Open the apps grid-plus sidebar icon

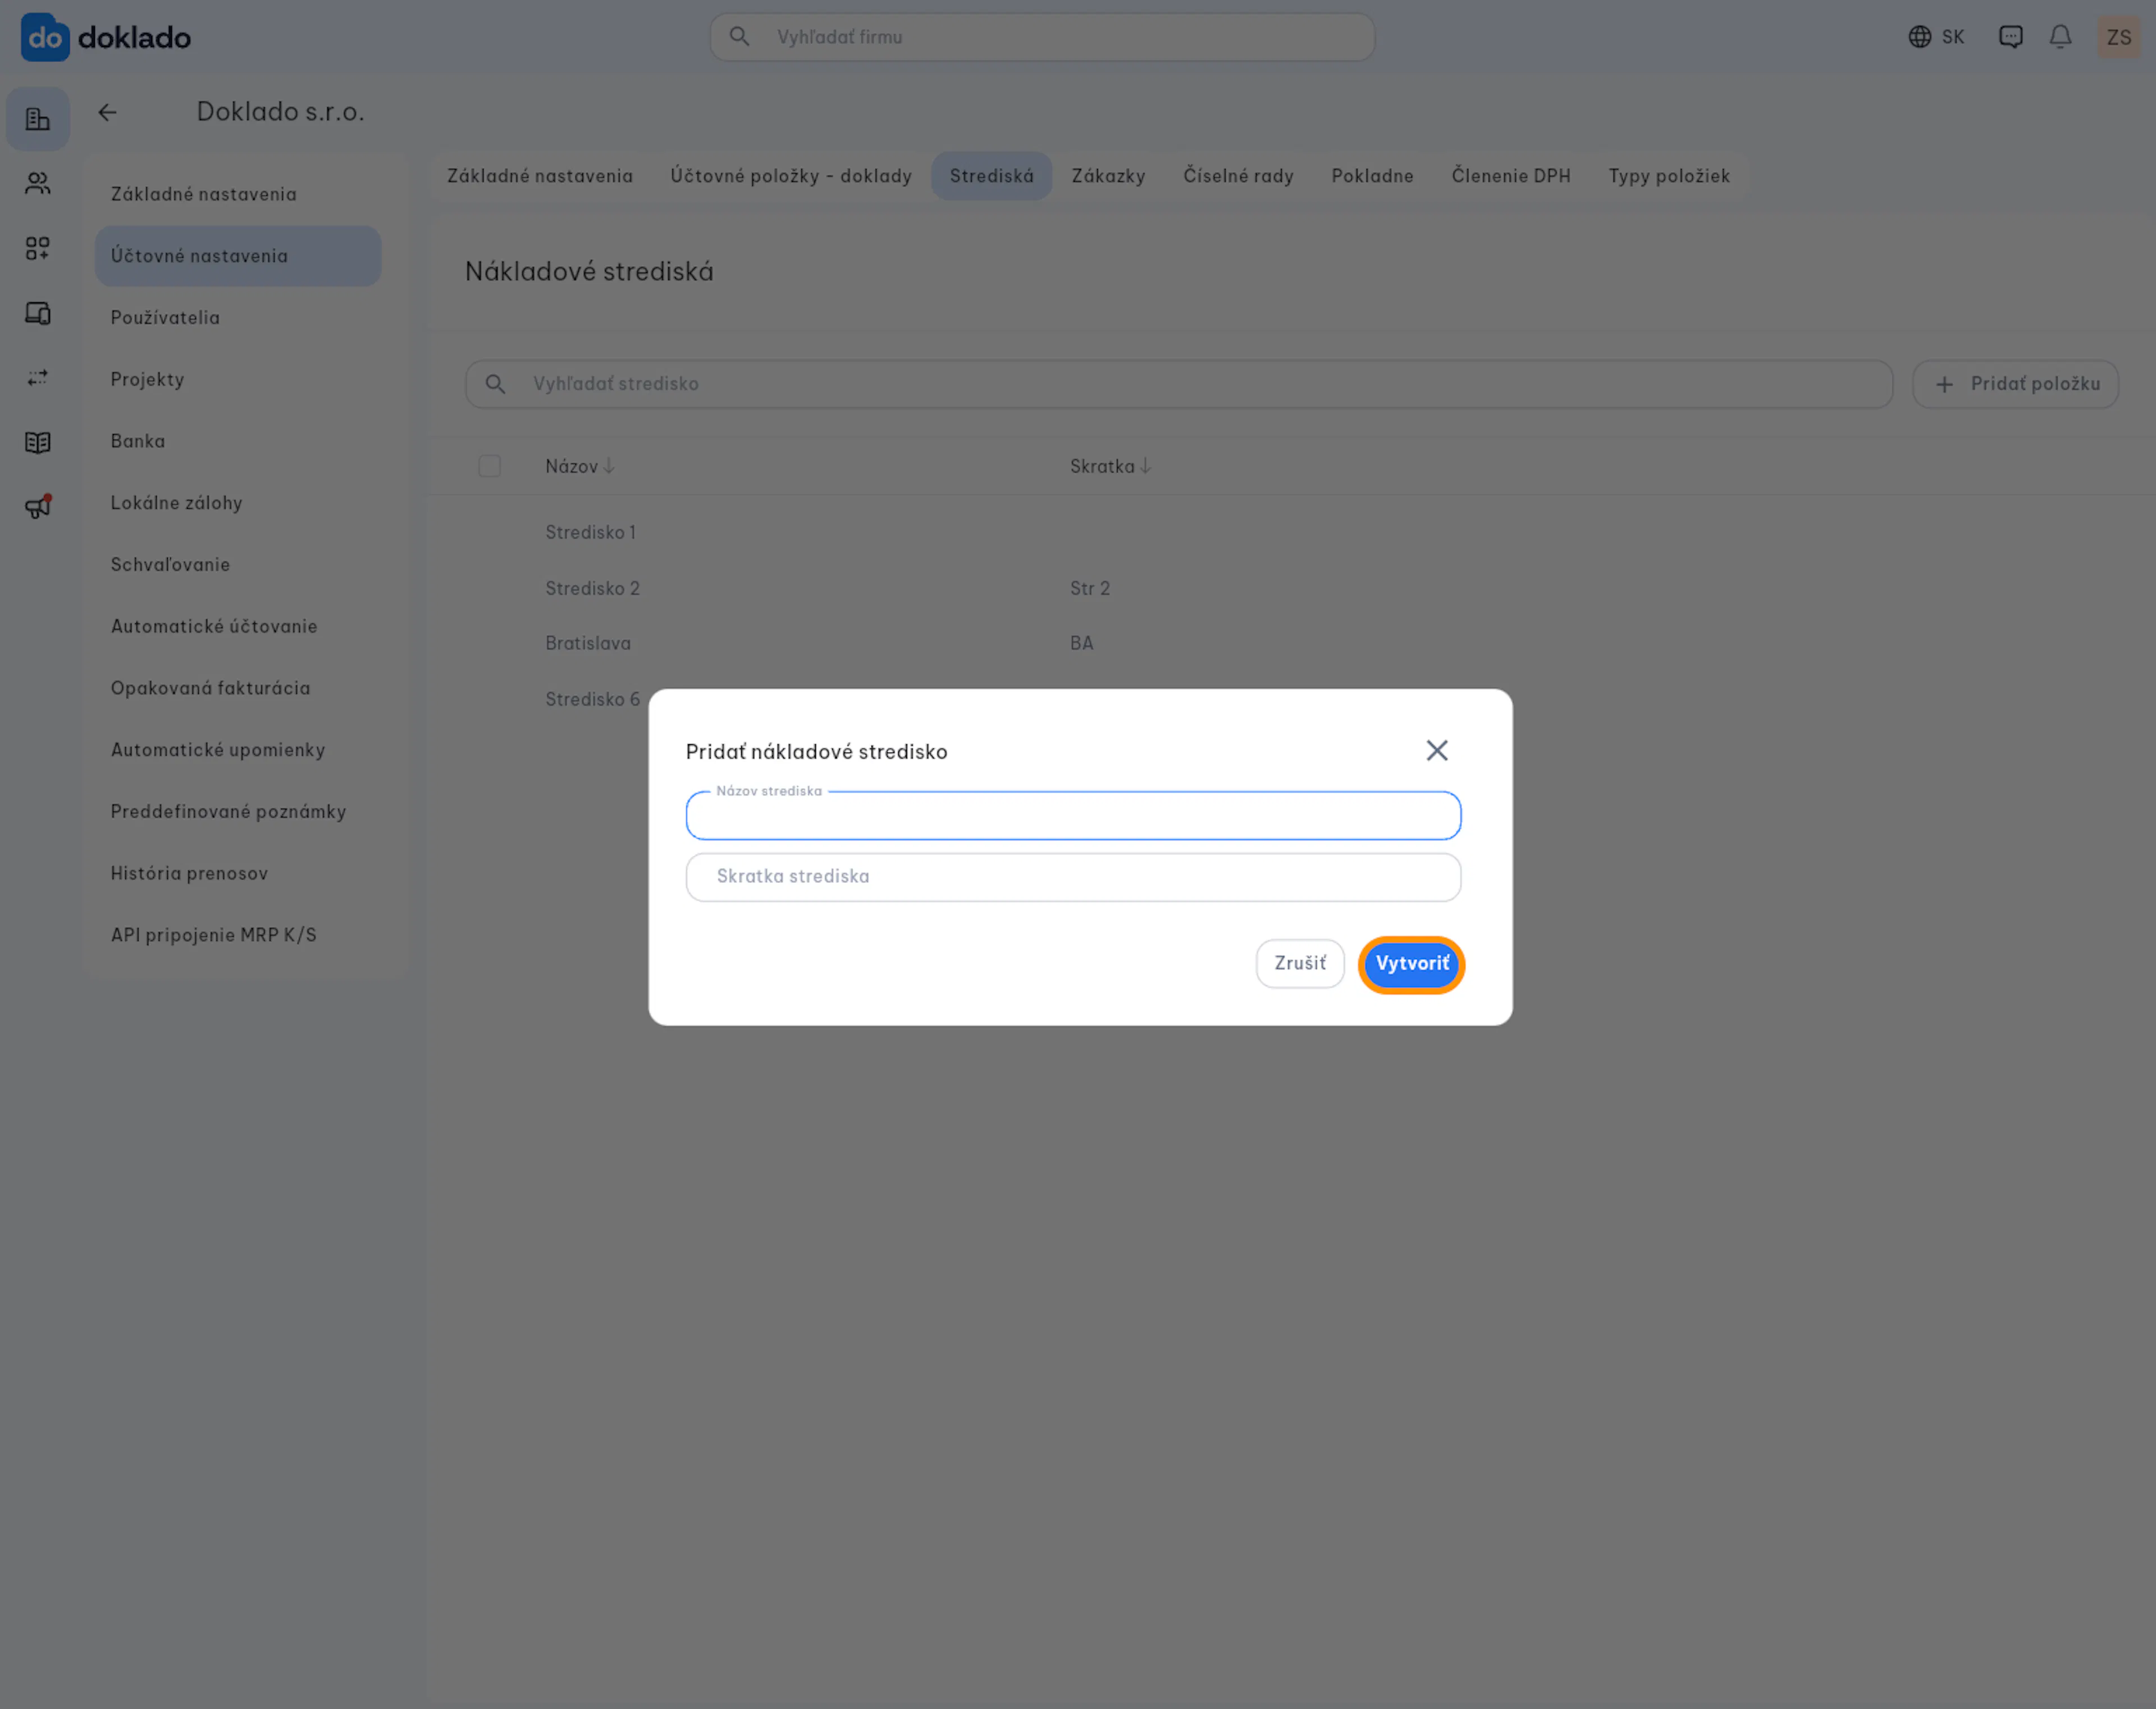pos(38,248)
